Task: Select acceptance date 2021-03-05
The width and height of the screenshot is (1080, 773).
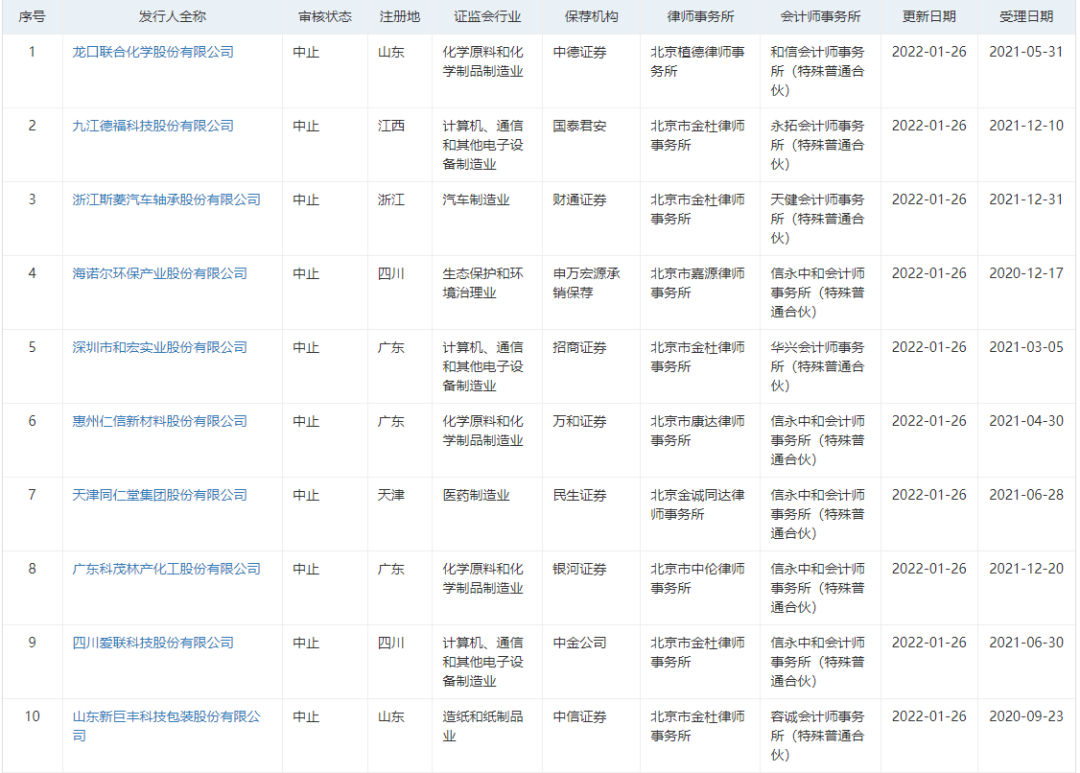Action: pyautogui.click(x=1026, y=347)
